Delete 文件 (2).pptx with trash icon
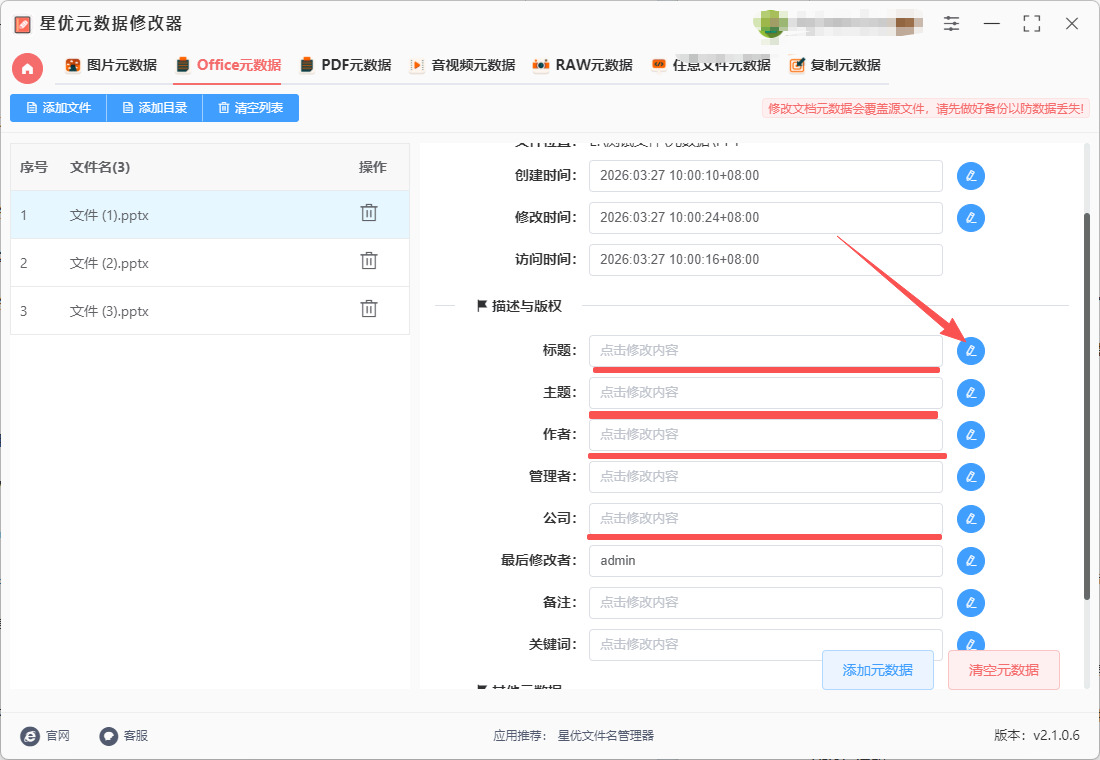 pyautogui.click(x=369, y=261)
